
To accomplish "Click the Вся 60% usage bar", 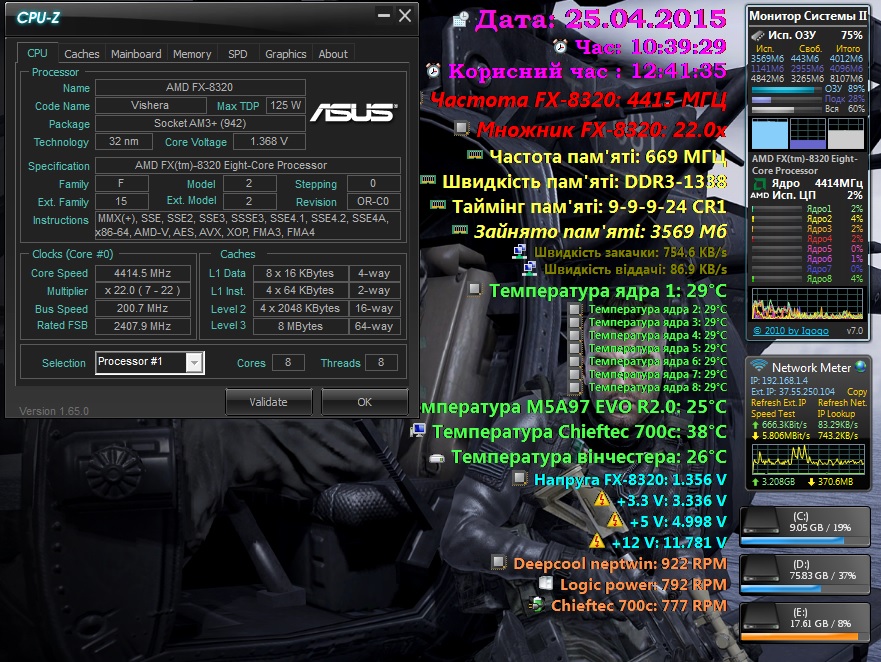I will coord(787,109).
